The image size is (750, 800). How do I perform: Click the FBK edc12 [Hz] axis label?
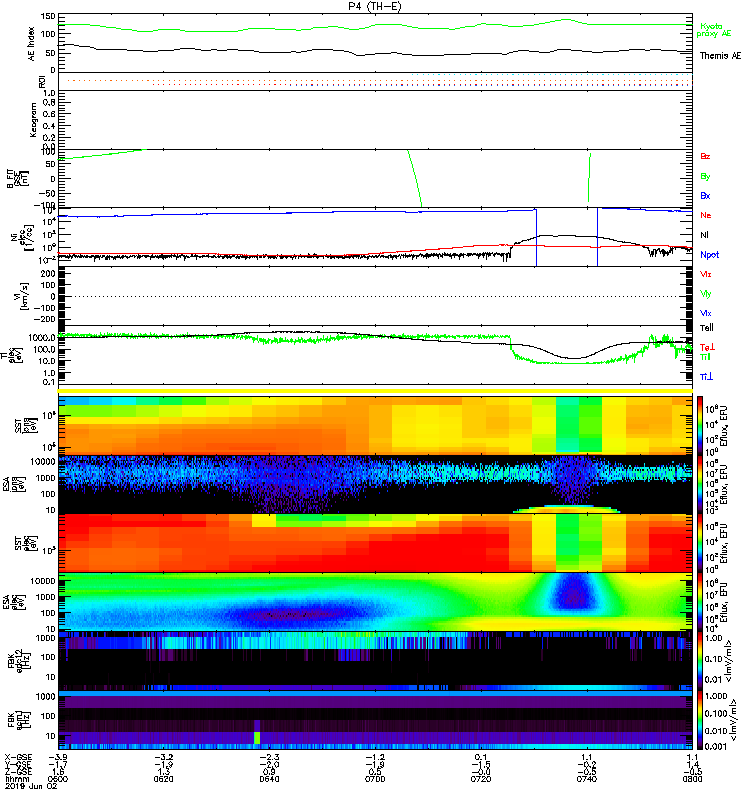tap(17, 661)
